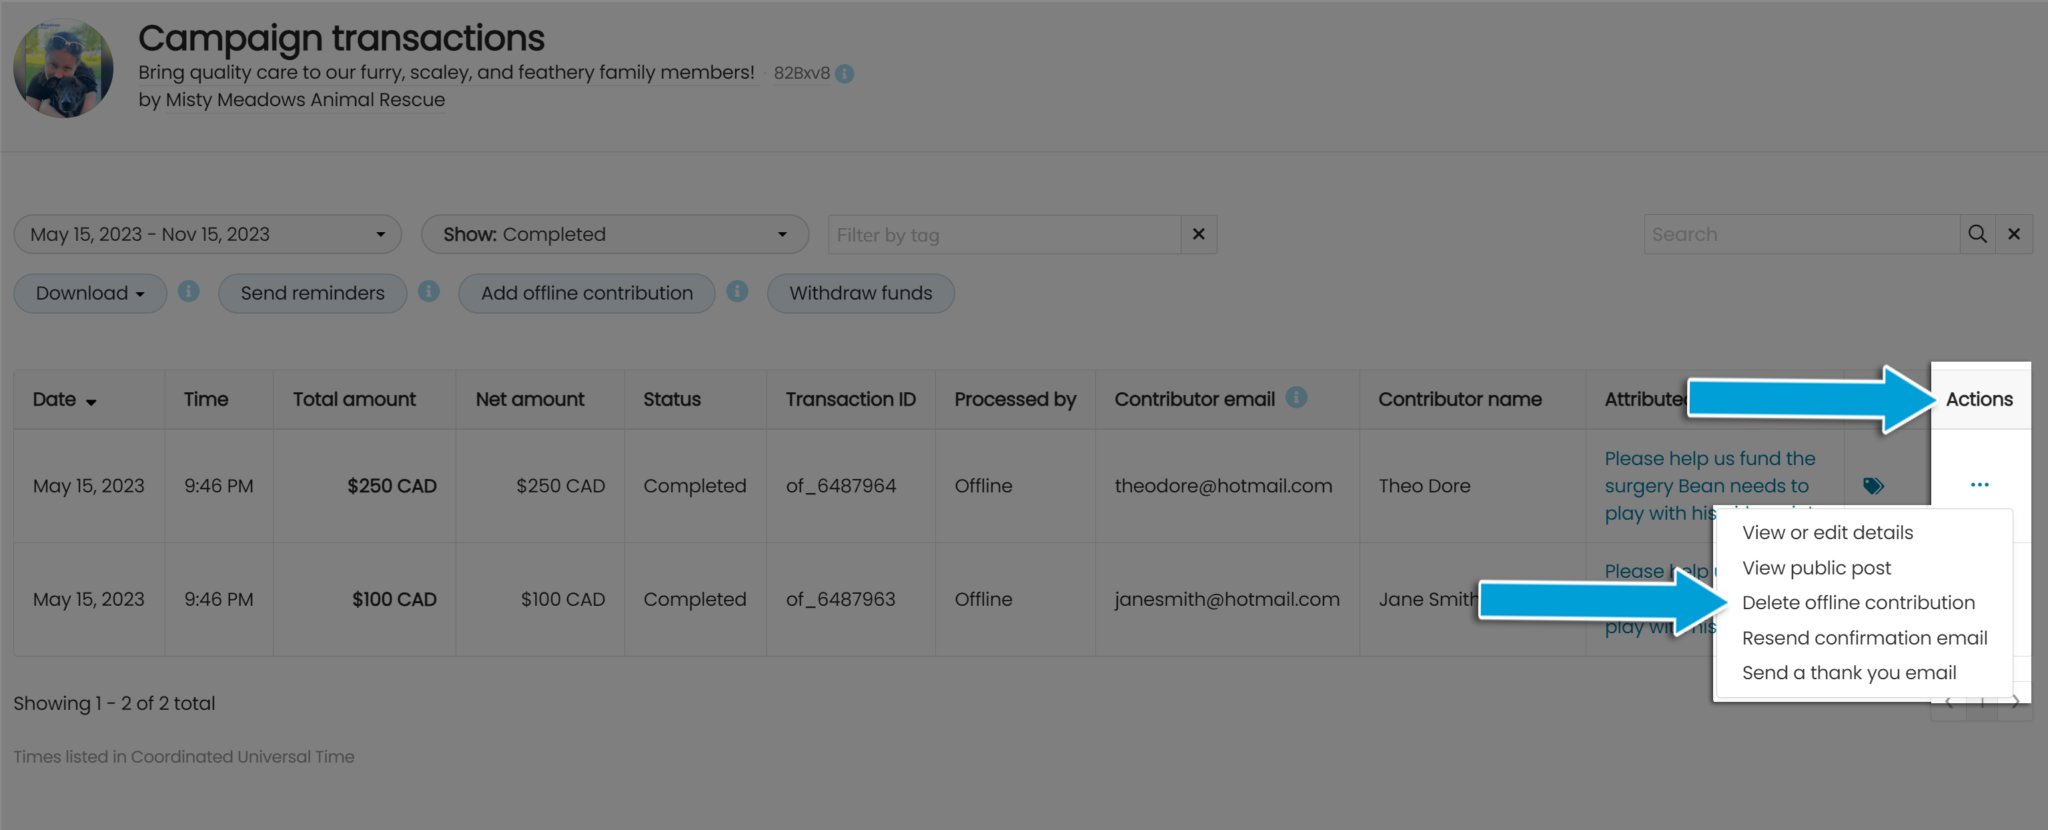Click the next page chevron icon
Image resolution: width=2048 pixels, height=830 pixels.
[x=2015, y=702]
